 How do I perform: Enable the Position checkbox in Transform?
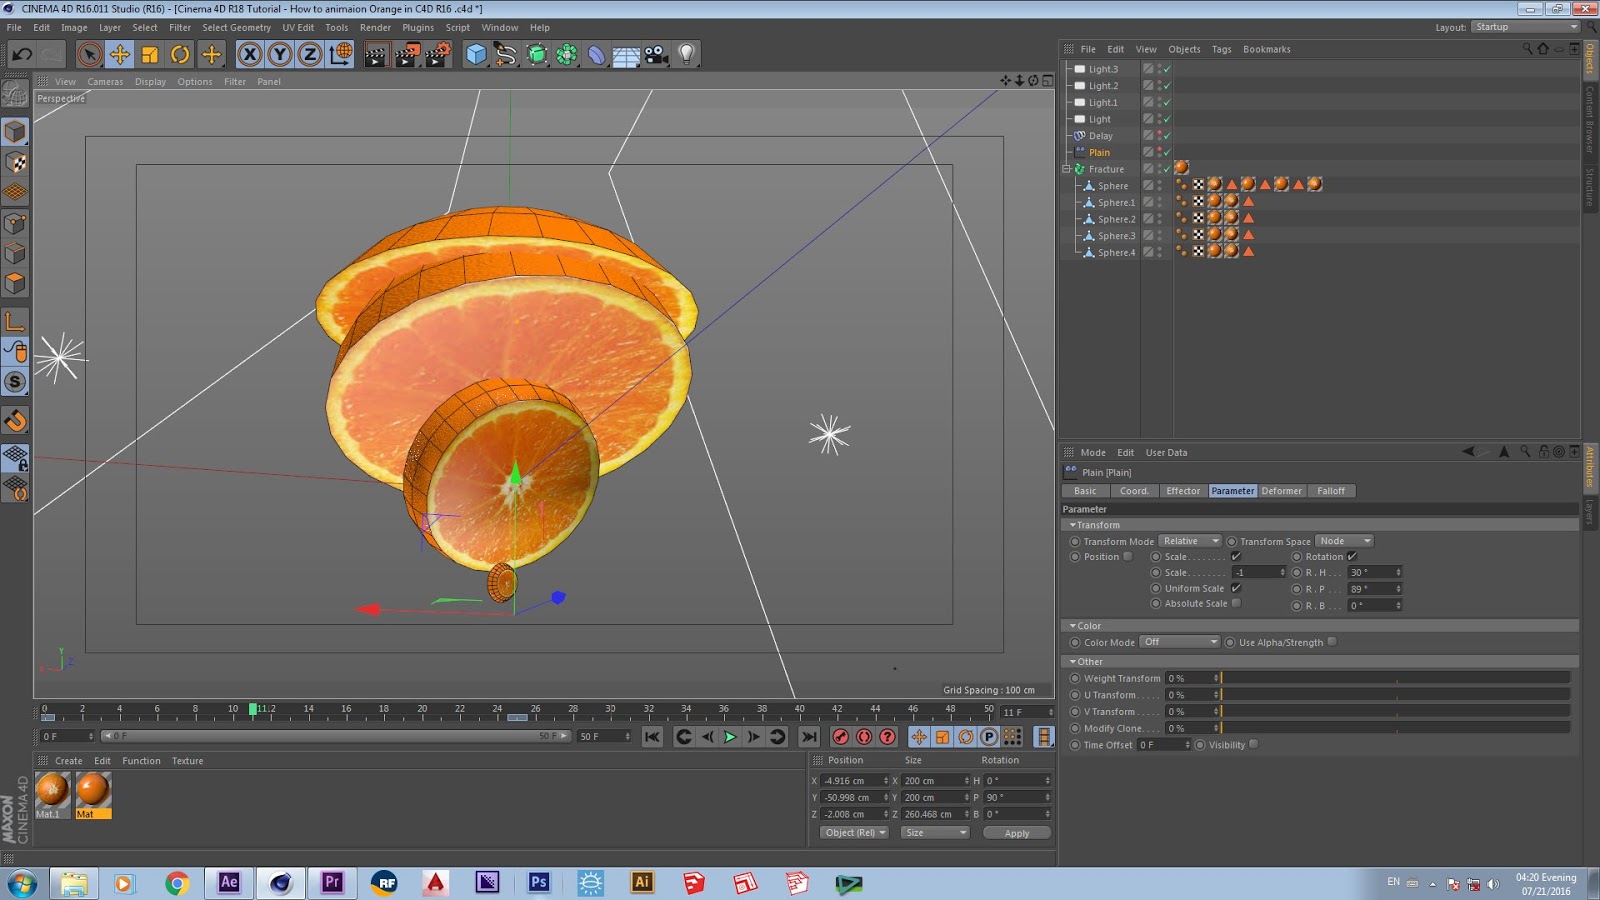(1128, 557)
